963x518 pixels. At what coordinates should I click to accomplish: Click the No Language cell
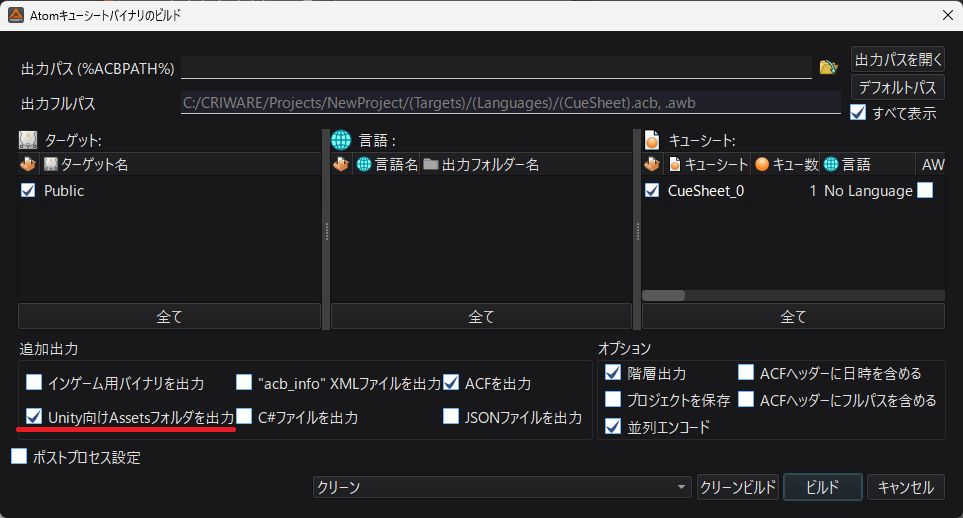pos(868,190)
